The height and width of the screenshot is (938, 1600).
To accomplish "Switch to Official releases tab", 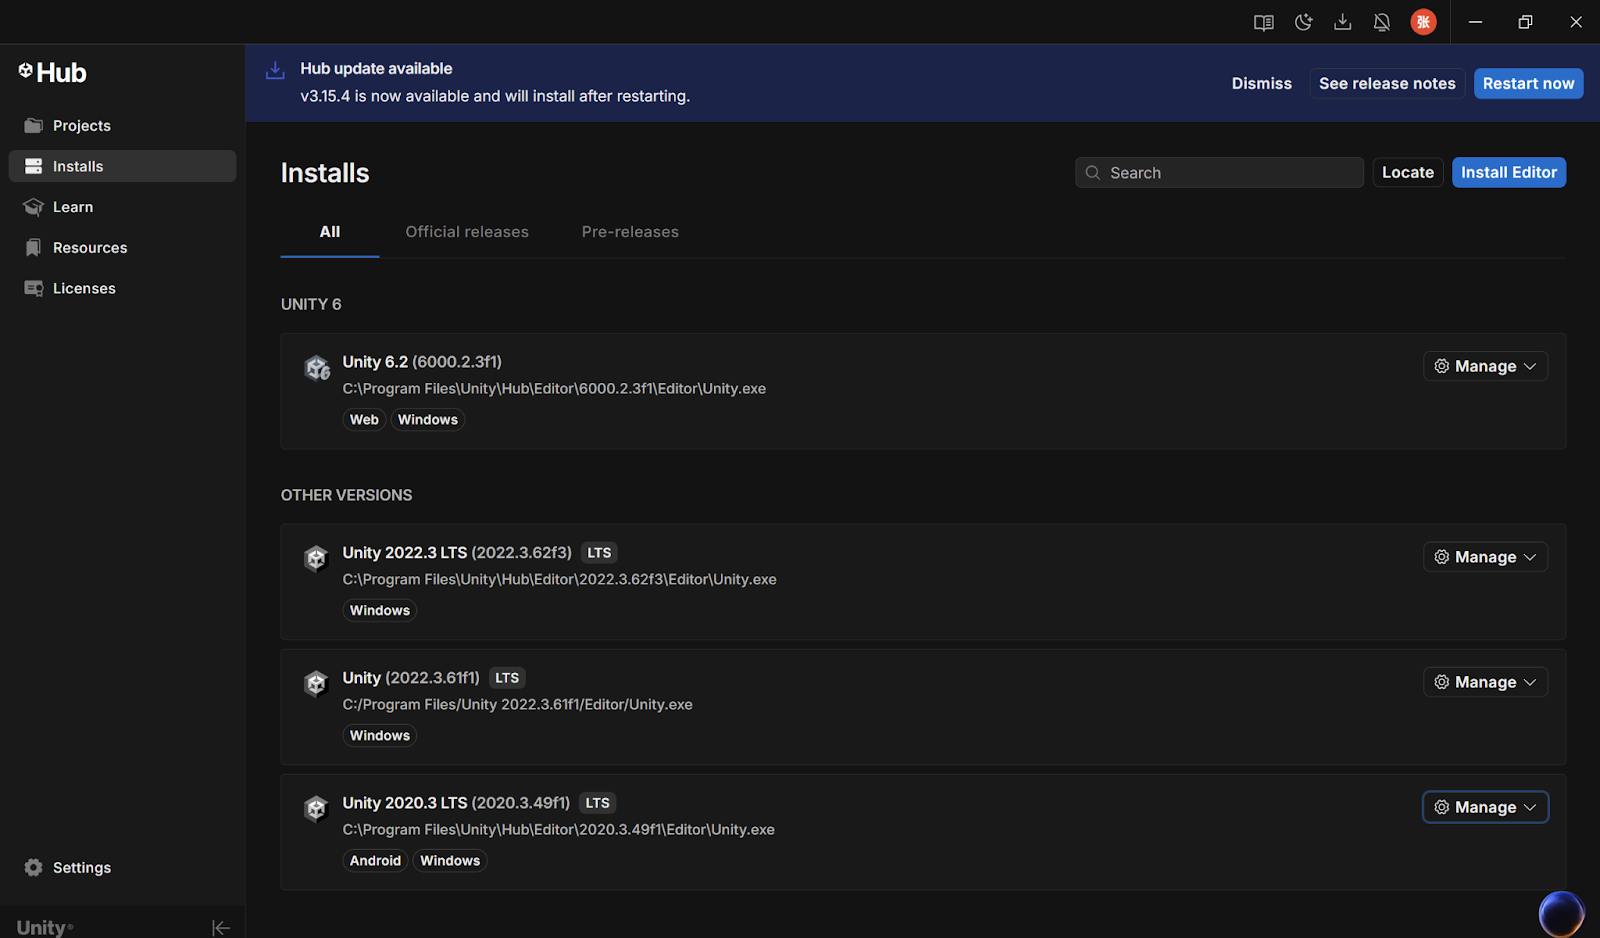I will click(467, 232).
